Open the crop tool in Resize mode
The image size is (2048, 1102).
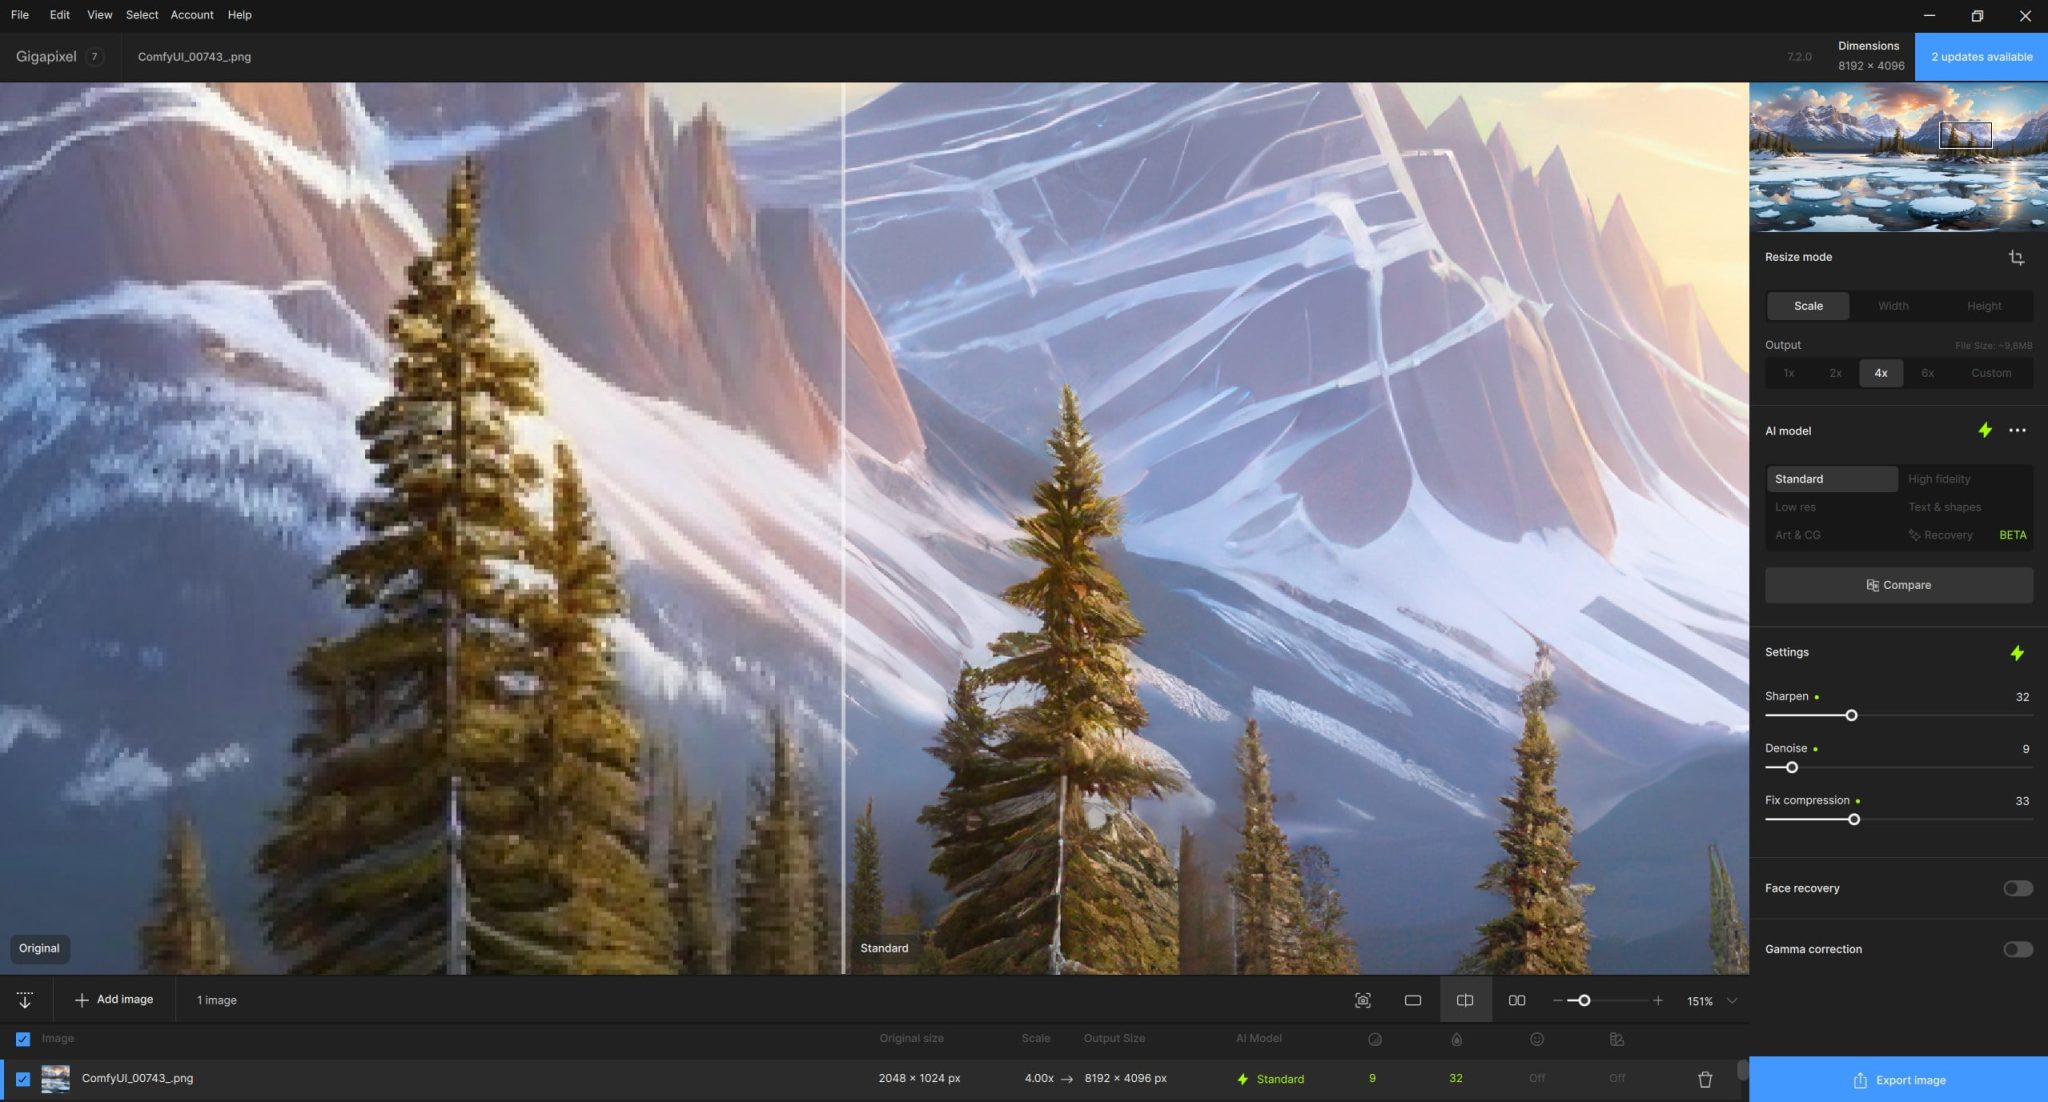click(x=2016, y=257)
